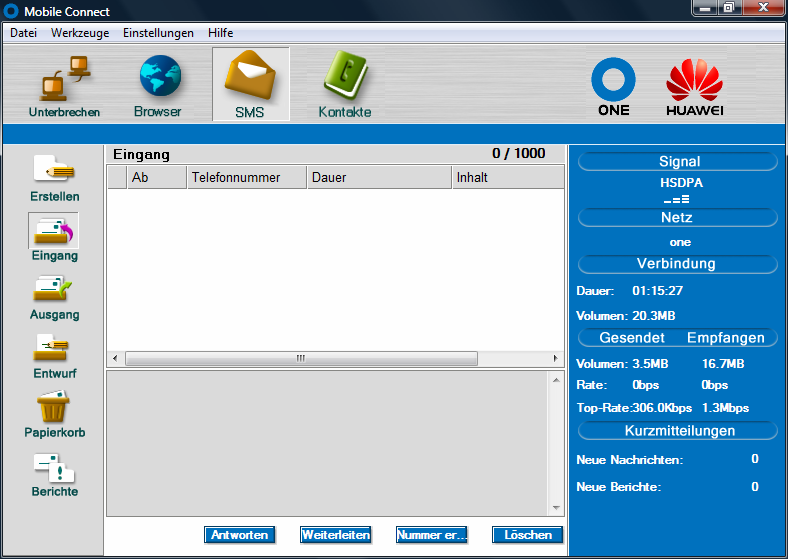Screen dimensions: 788x559
Task: Open the Datei menu
Action: click(x=23, y=33)
